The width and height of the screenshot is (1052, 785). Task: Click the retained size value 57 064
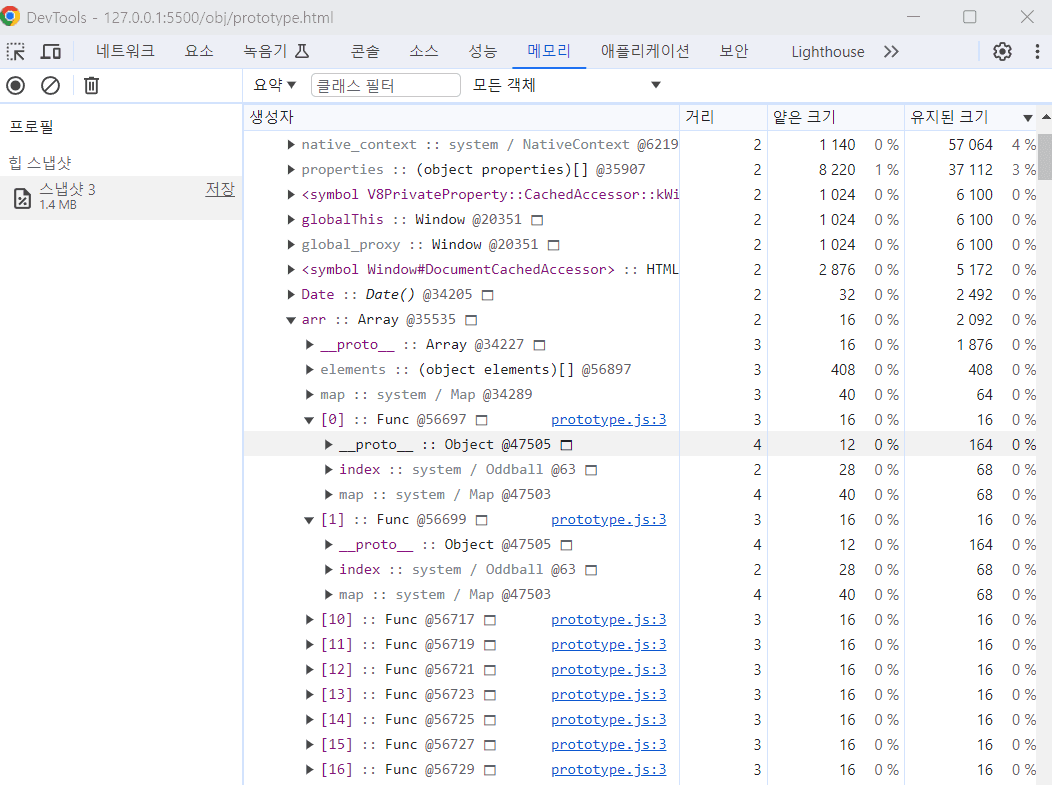pyautogui.click(x=970, y=145)
